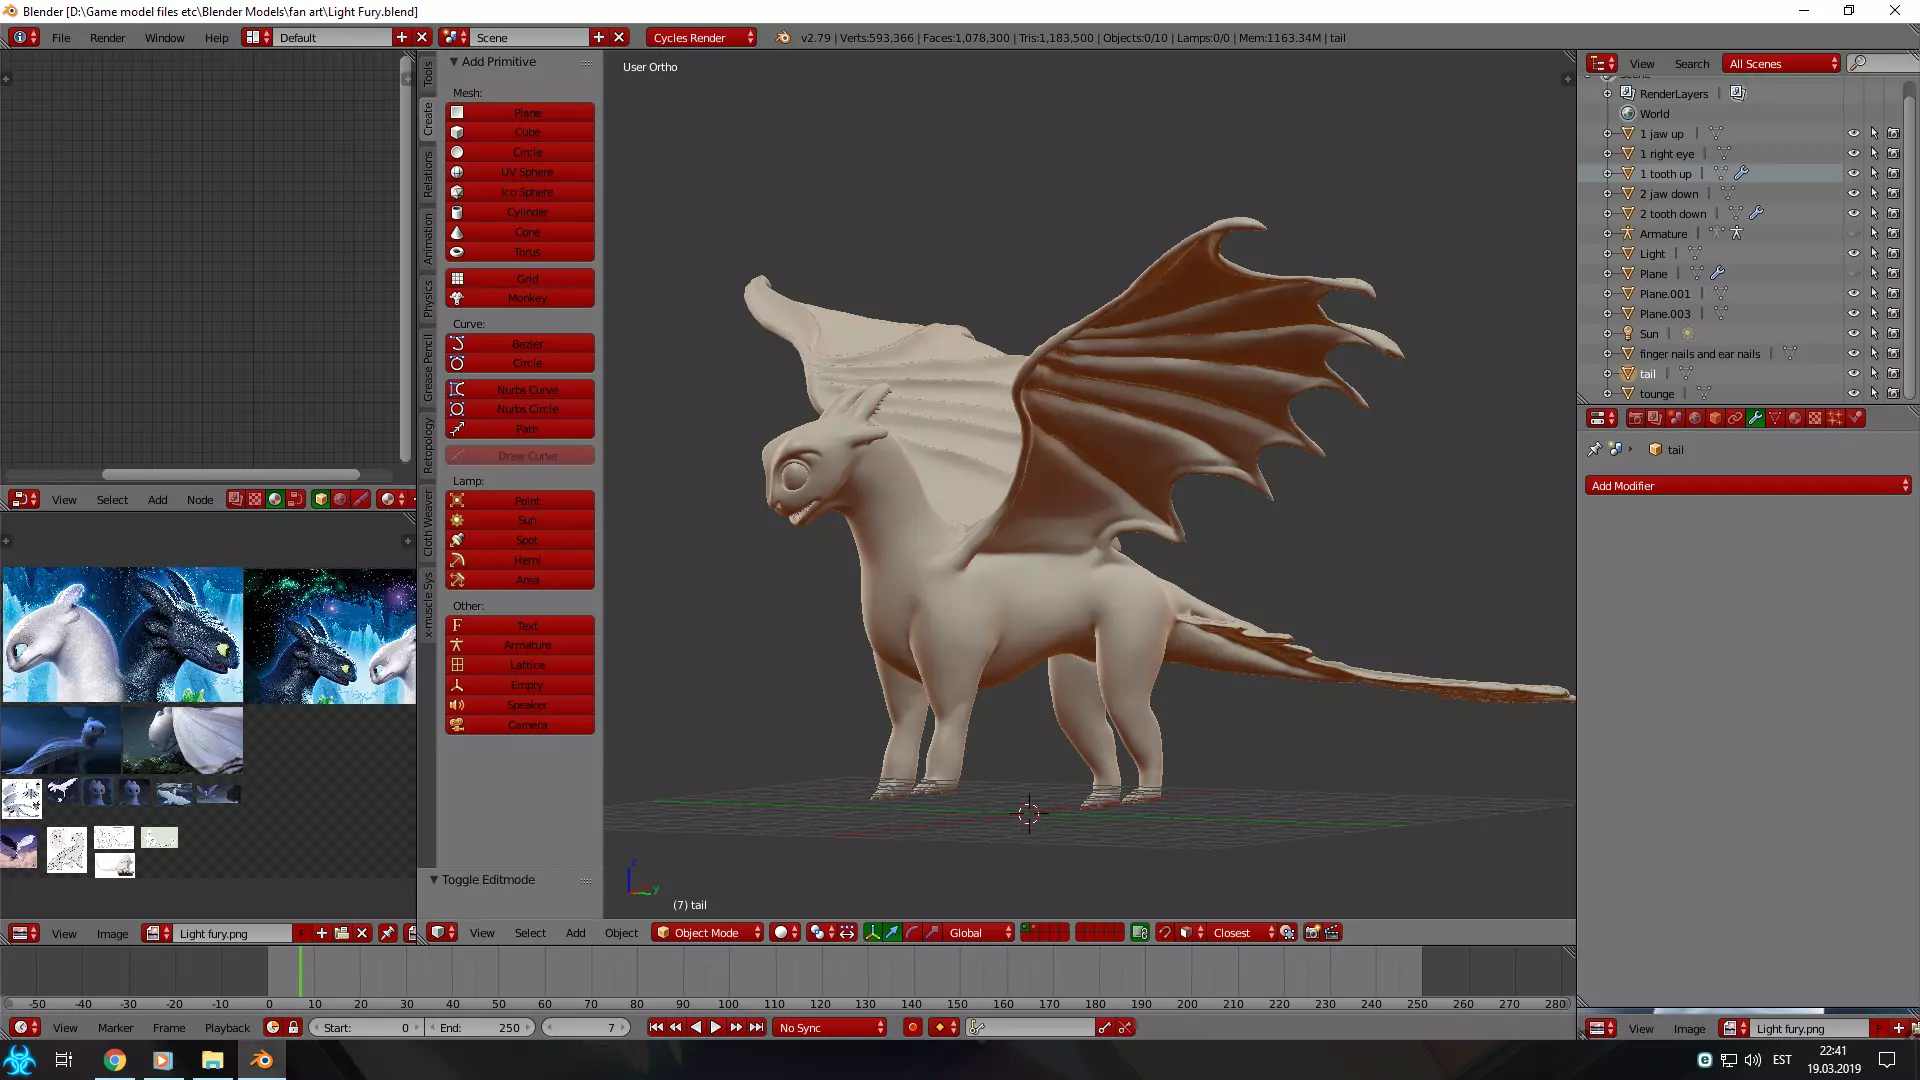Open the Modifiers properties tab wrench icon

click(x=1755, y=418)
